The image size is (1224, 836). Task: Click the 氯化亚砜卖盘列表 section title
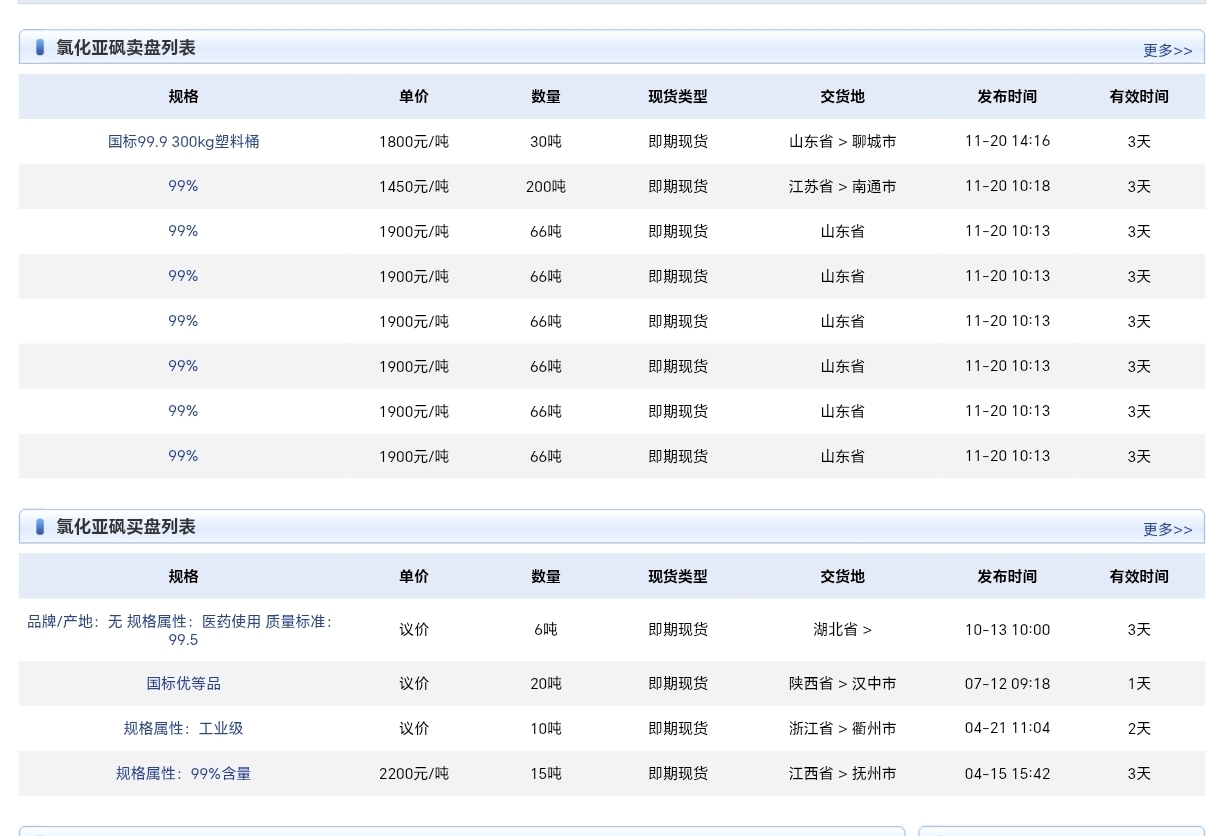point(126,47)
